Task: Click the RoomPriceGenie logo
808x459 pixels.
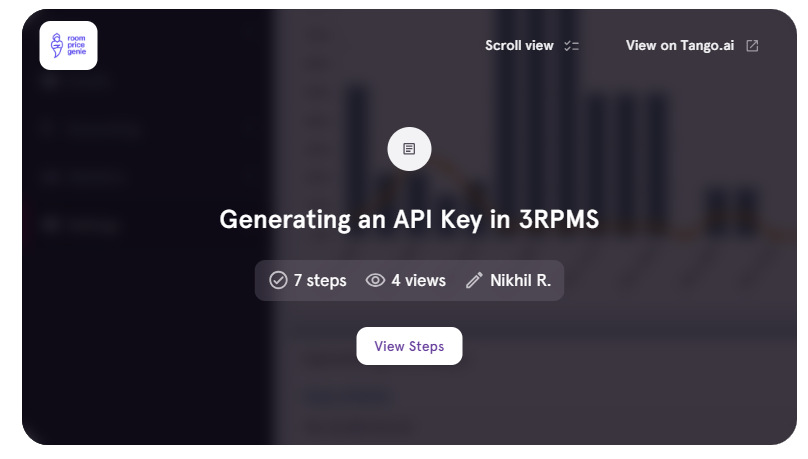Action: click(68, 45)
